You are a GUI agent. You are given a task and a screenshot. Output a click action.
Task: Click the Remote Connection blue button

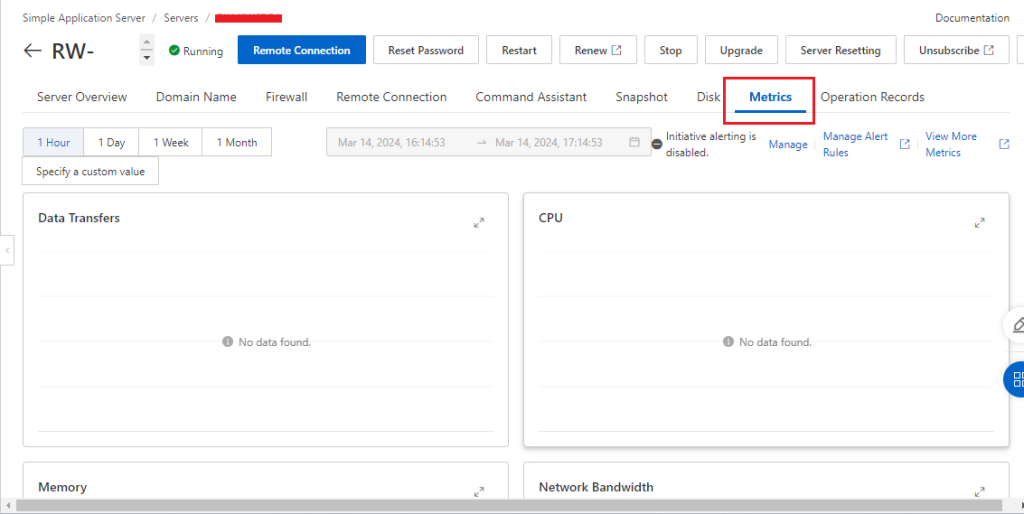point(301,50)
